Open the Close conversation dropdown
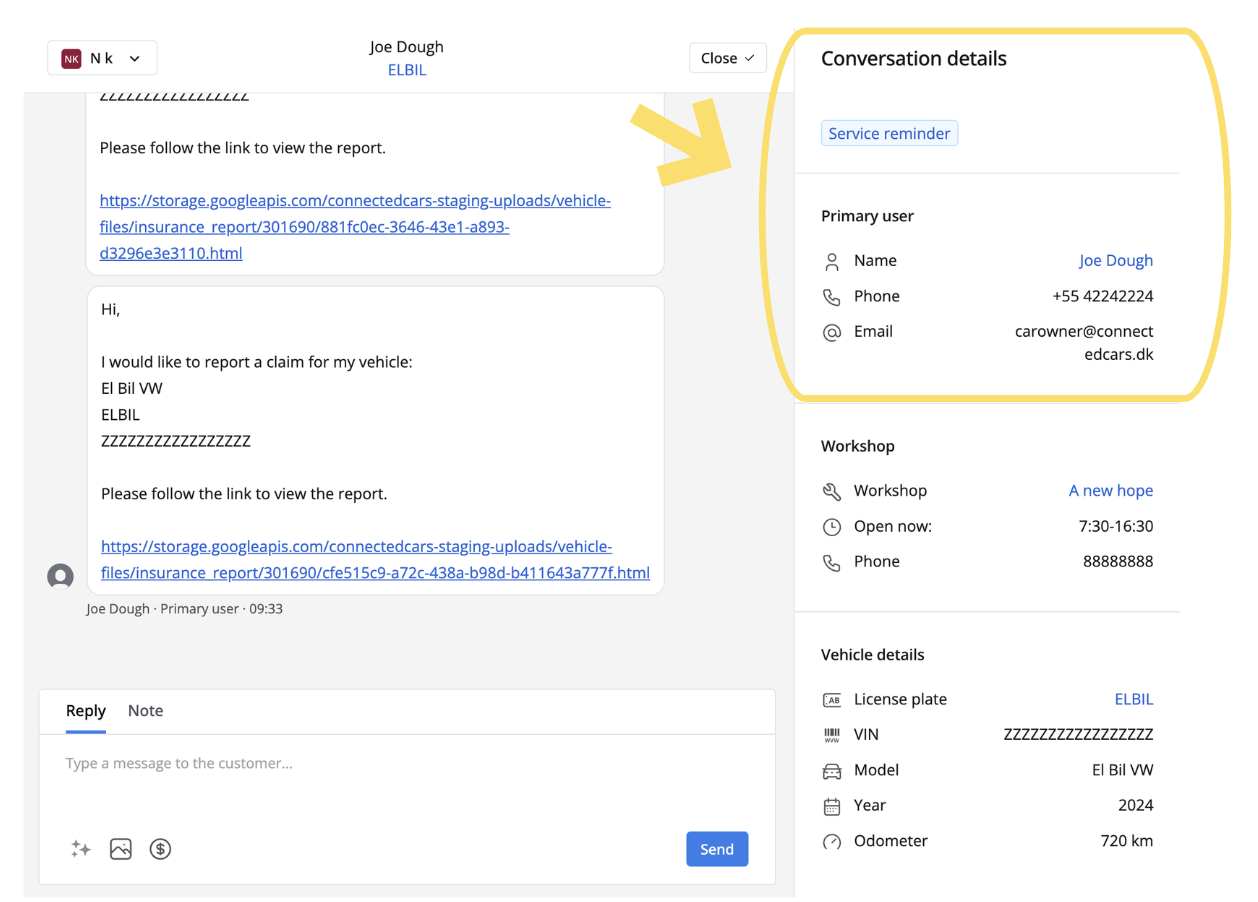Screen dimensions: 1258x902 click(727, 58)
